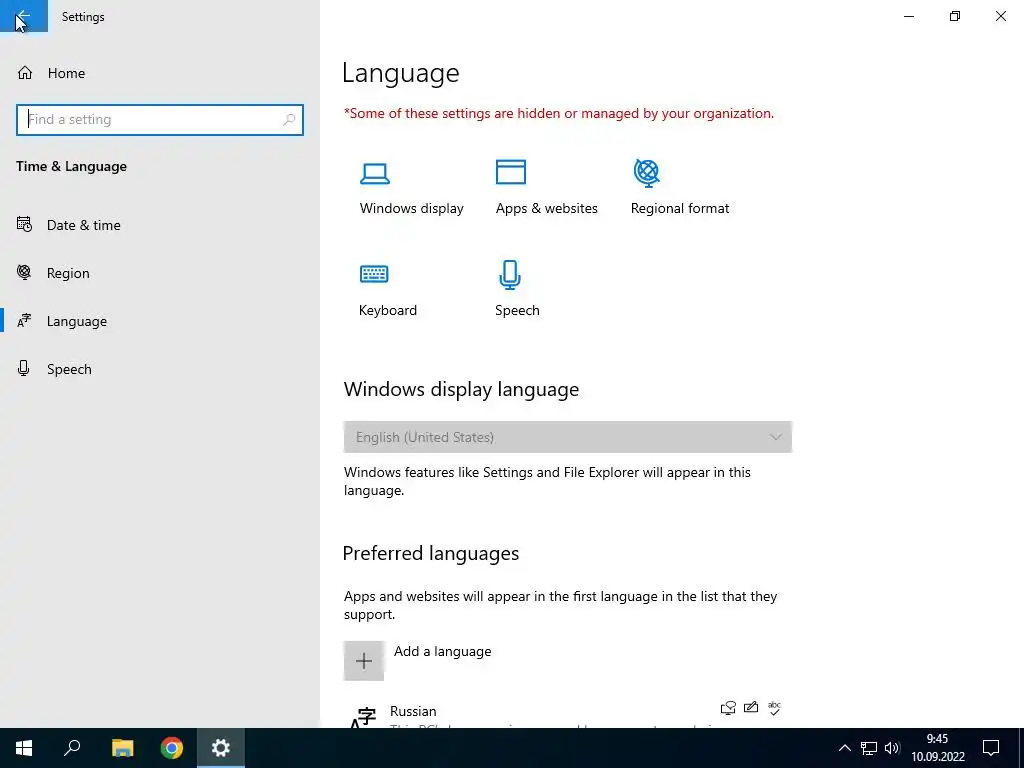Click the Date & time calendar icon
Screen dimensions: 1024x768
click(24, 225)
